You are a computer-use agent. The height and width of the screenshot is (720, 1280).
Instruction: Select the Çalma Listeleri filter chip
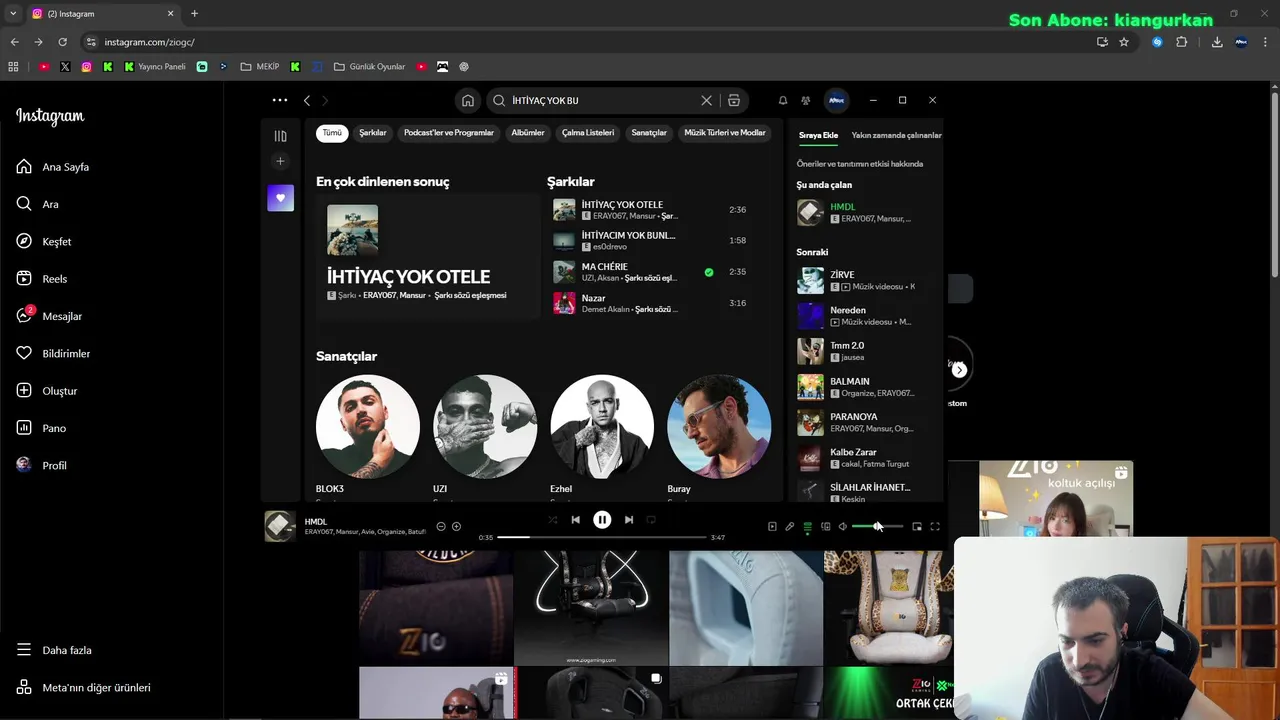[588, 133]
